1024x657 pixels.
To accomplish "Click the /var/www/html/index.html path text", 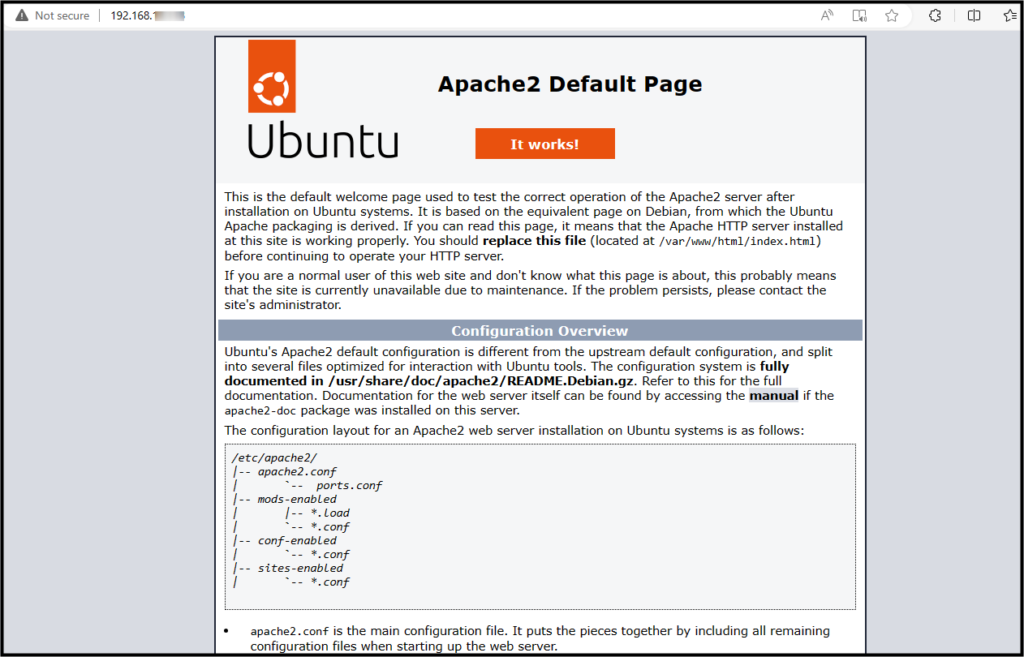I will 741,241.
